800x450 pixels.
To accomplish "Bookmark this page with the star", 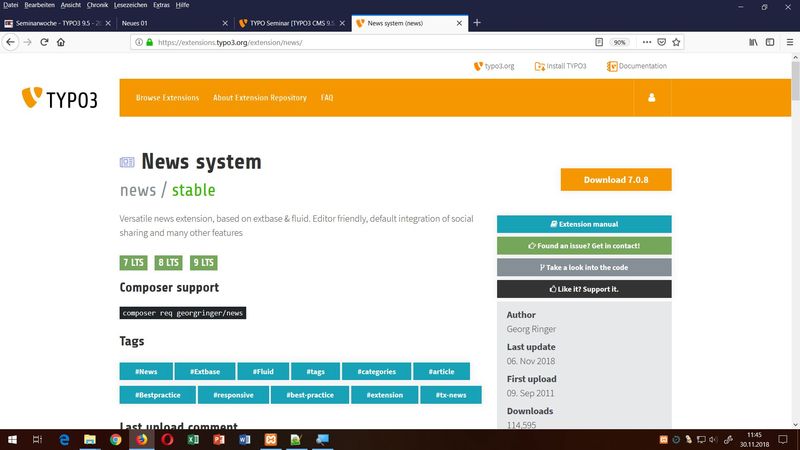I will [x=676, y=42].
